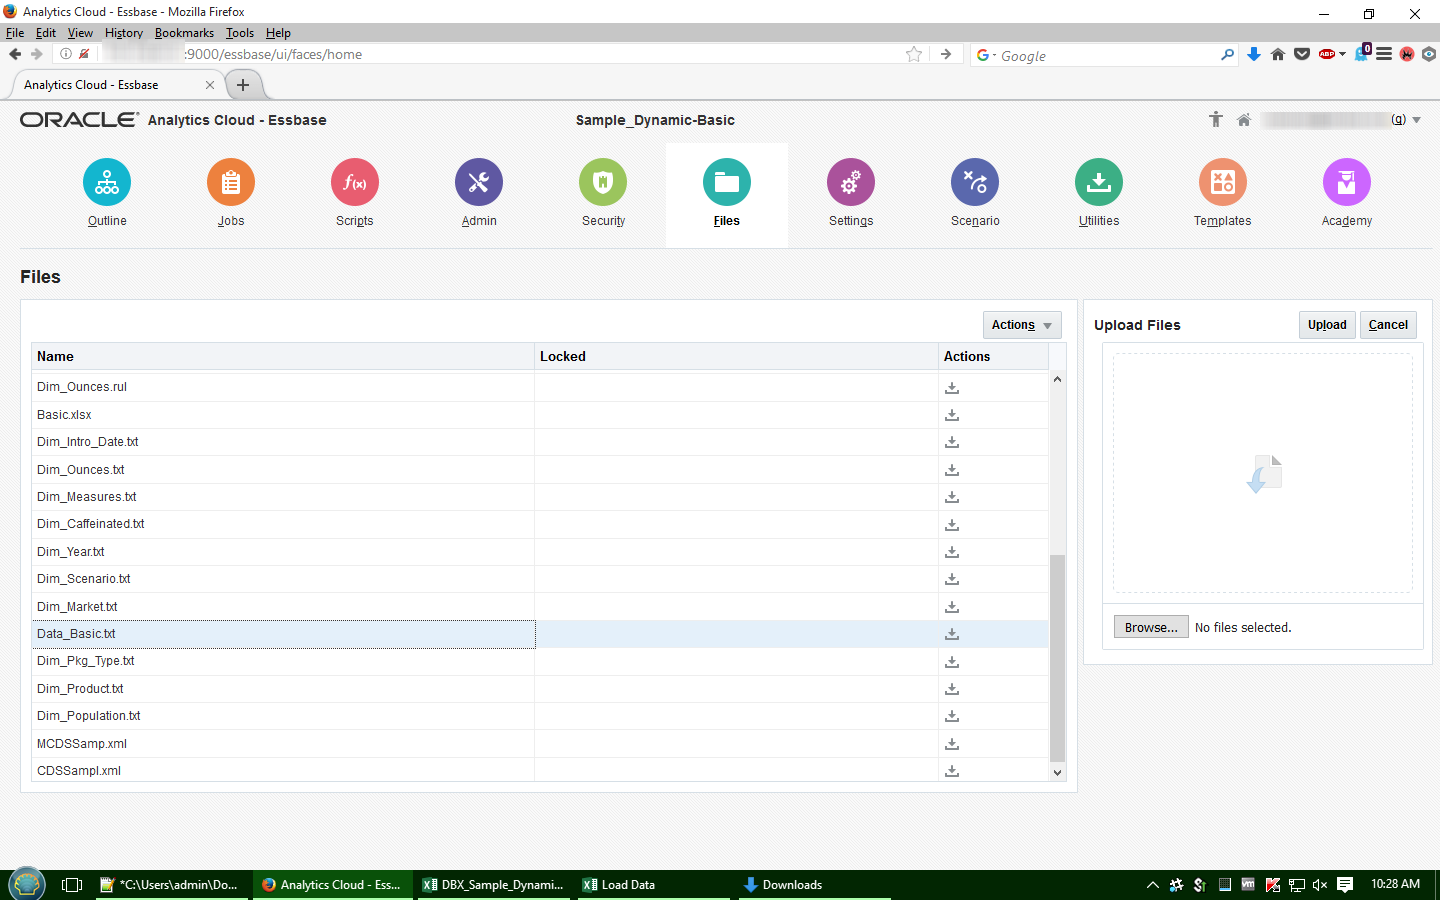Switch to DBX_Sample_Dynamic Excel taskbar window

(x=494, y=885)
